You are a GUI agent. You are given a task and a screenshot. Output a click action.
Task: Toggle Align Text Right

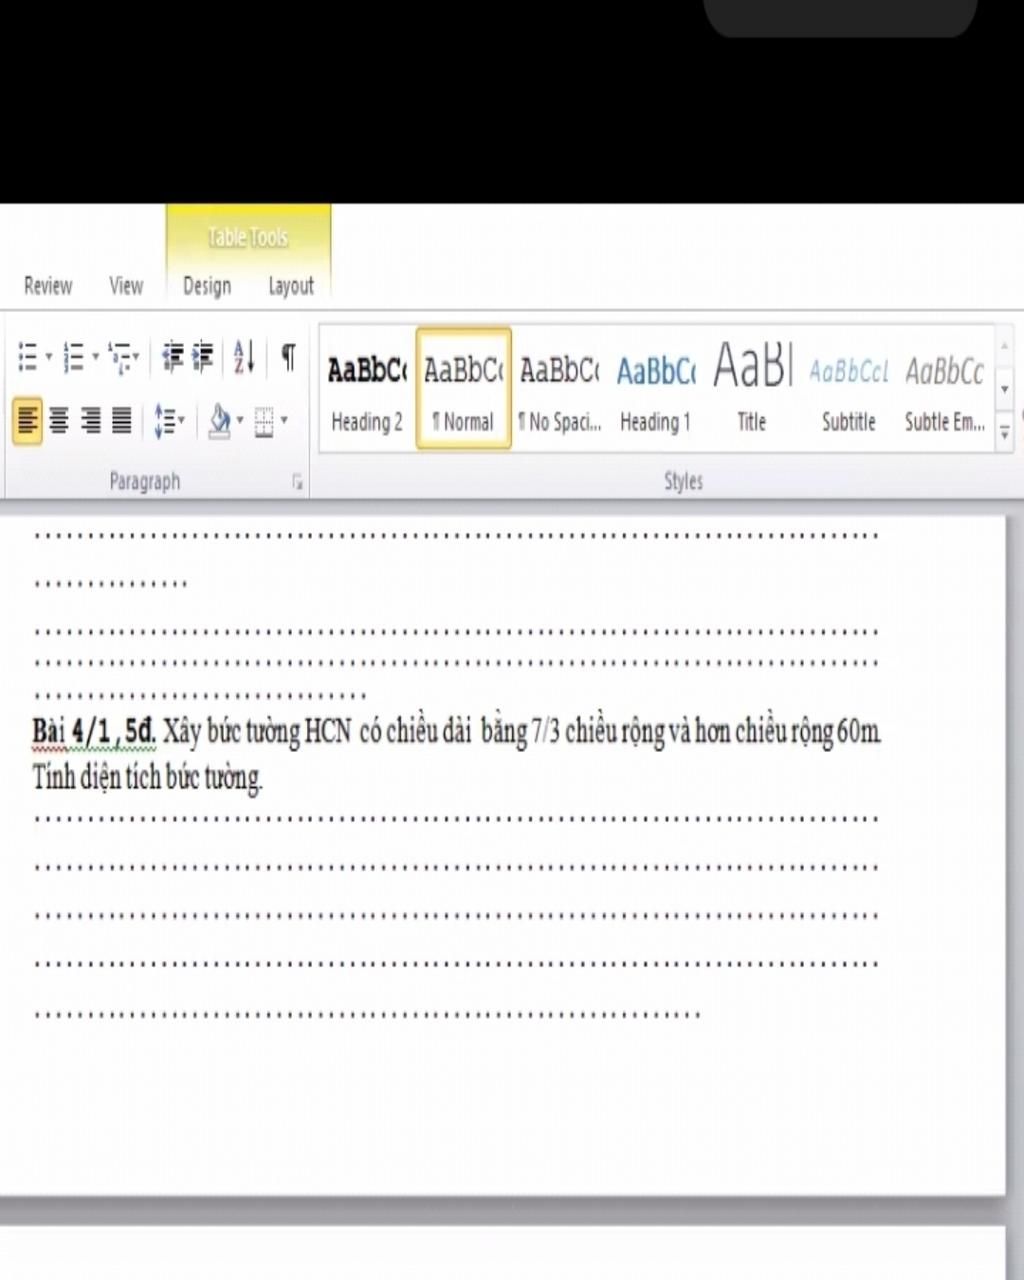[x=91, y=421]
